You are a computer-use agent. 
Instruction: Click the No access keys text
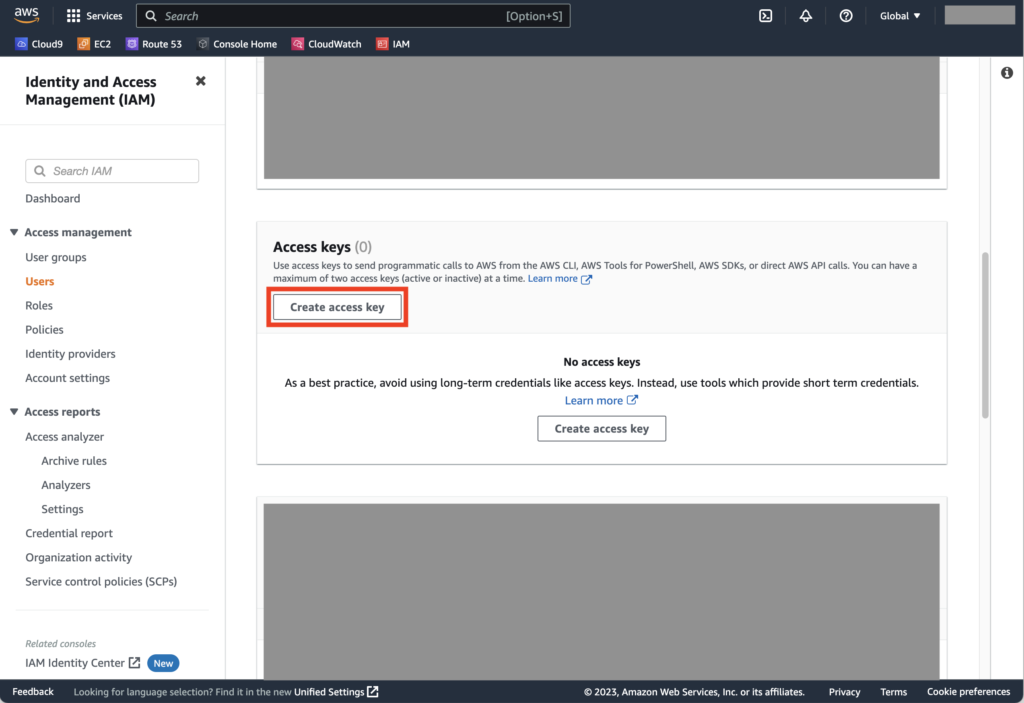pyautogui.click(x=601, y=362)
